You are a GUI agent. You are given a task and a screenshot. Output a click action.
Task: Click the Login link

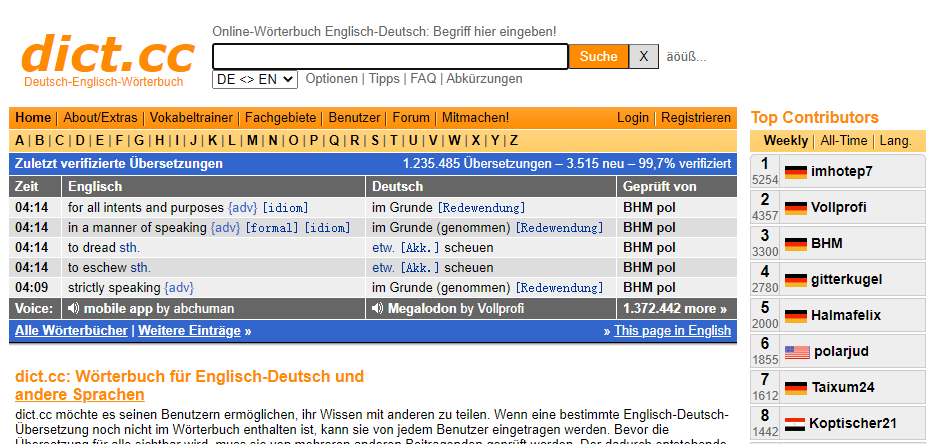pos(633,117)
